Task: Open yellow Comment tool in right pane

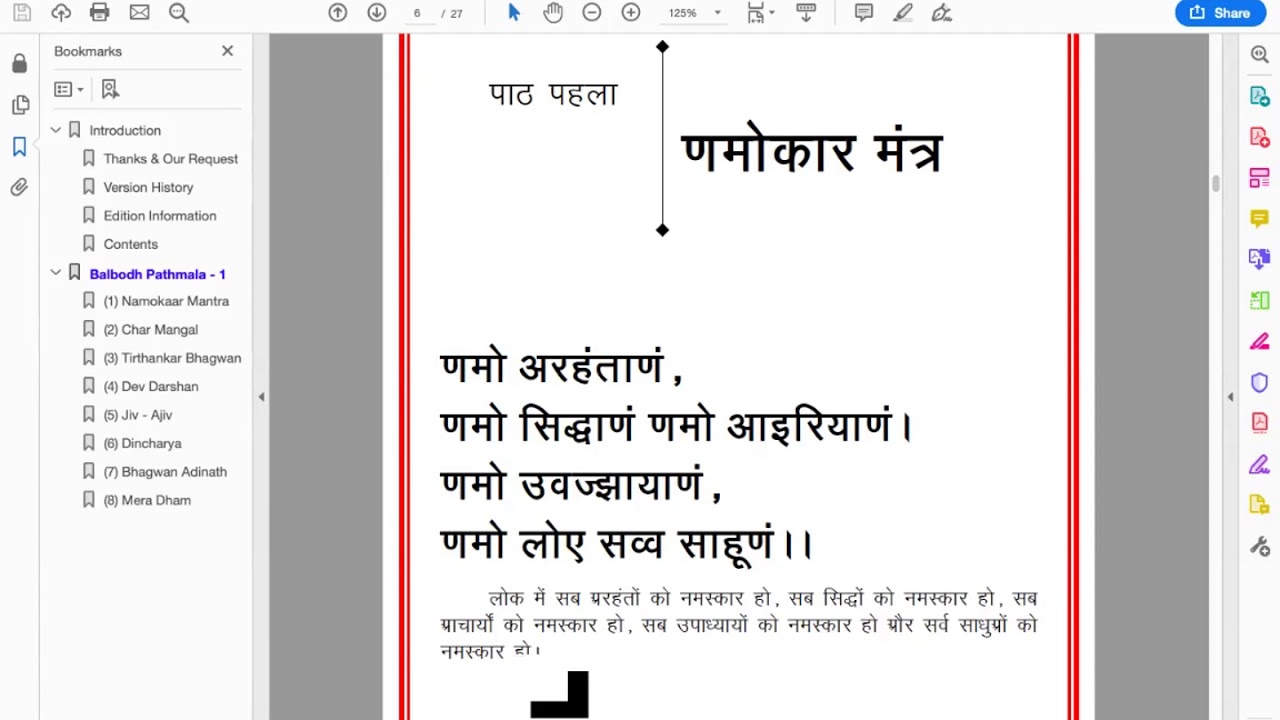Action: [1259, 219]
